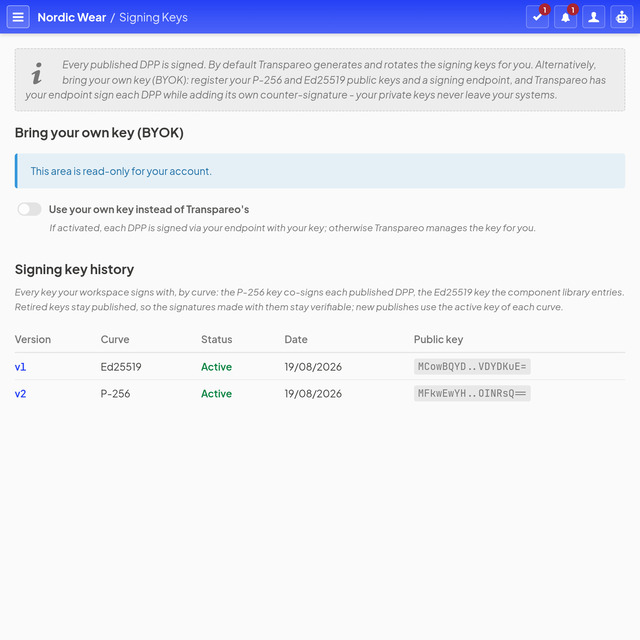Click the P-256 curve cell

[115, 394]
